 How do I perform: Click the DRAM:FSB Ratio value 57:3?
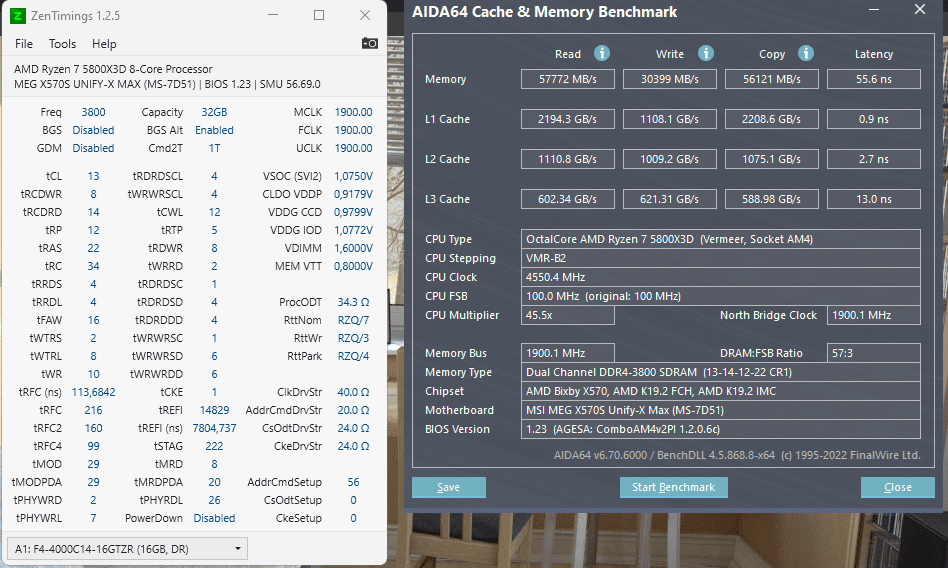coord(874,353)
